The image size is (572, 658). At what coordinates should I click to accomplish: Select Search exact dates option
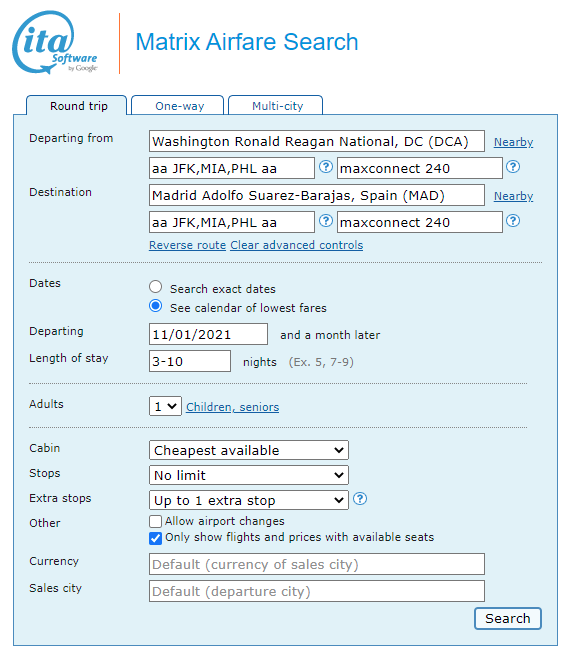coord(156,287)
